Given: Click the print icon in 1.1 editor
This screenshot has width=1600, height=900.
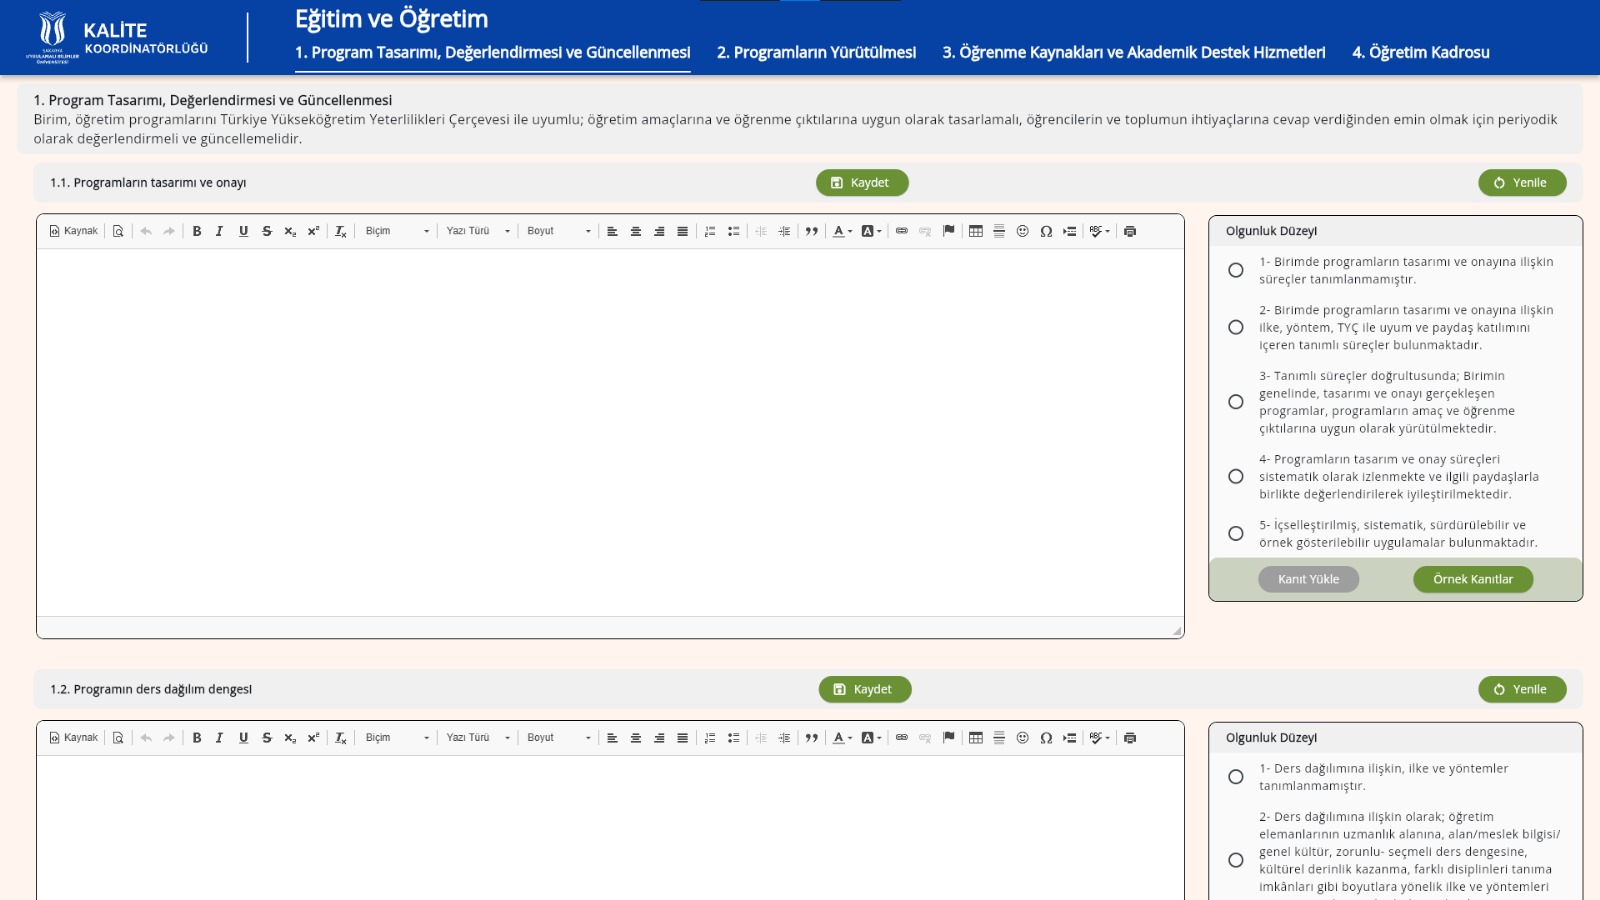Looking at the screenshot, I should pyautogui.click(x=1130, y=231).
